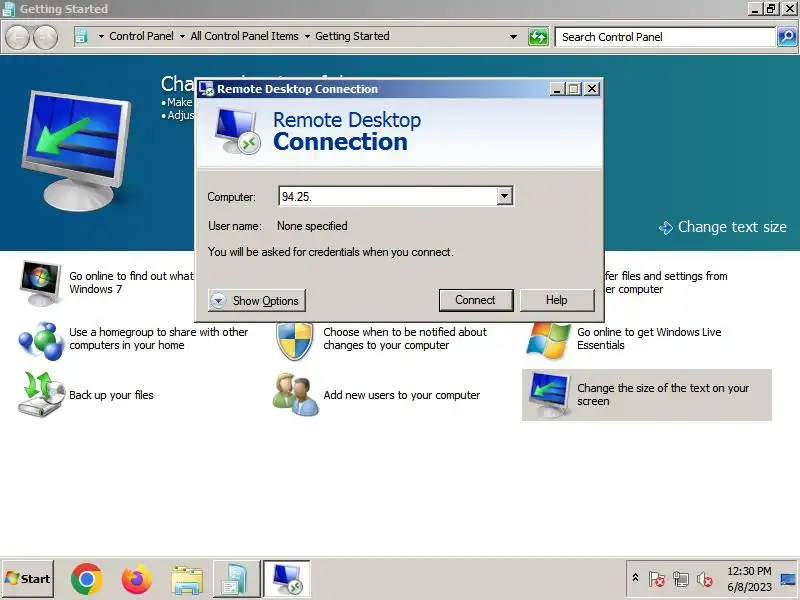Click the large monitor arrow banner image
The height and width of the screenshot is (600, 800).
click(x=77, y=152)
